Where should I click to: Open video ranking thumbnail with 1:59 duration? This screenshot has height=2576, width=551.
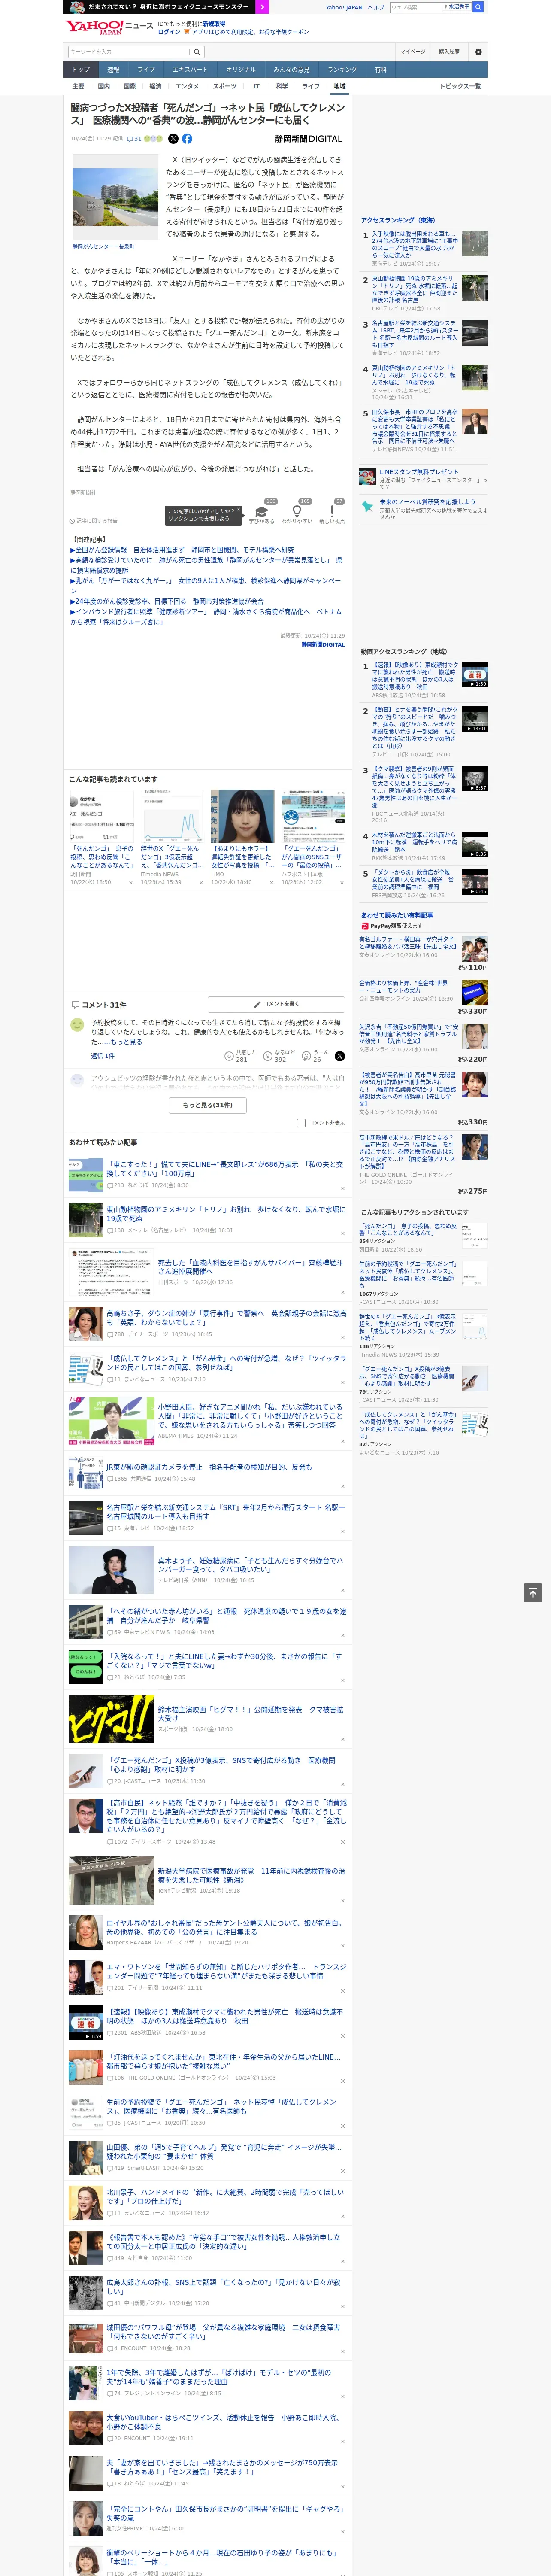474,675
